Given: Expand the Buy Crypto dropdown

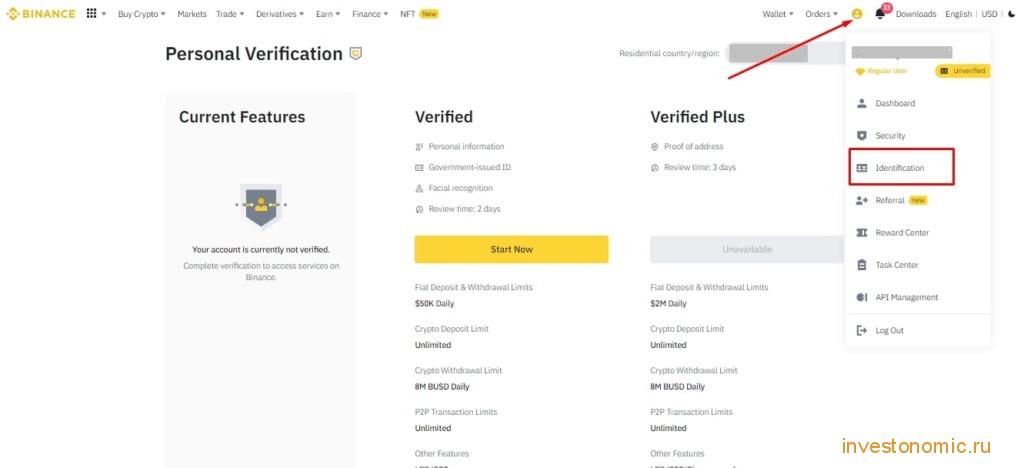Looking at the screenshot, I should [142, 14].
